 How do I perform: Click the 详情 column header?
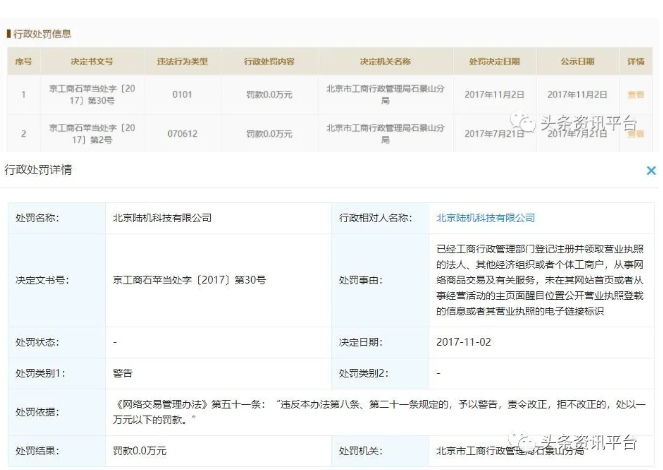pyautogui.click(x=636, y=61)
